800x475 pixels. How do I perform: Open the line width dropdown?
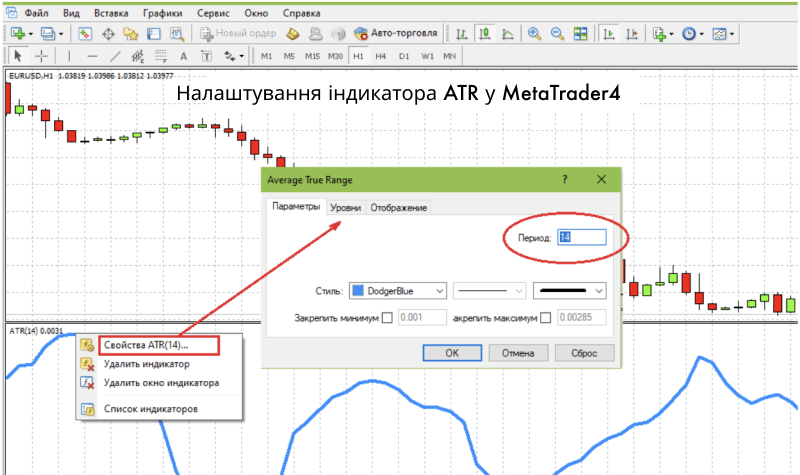[x=569, y=291]
